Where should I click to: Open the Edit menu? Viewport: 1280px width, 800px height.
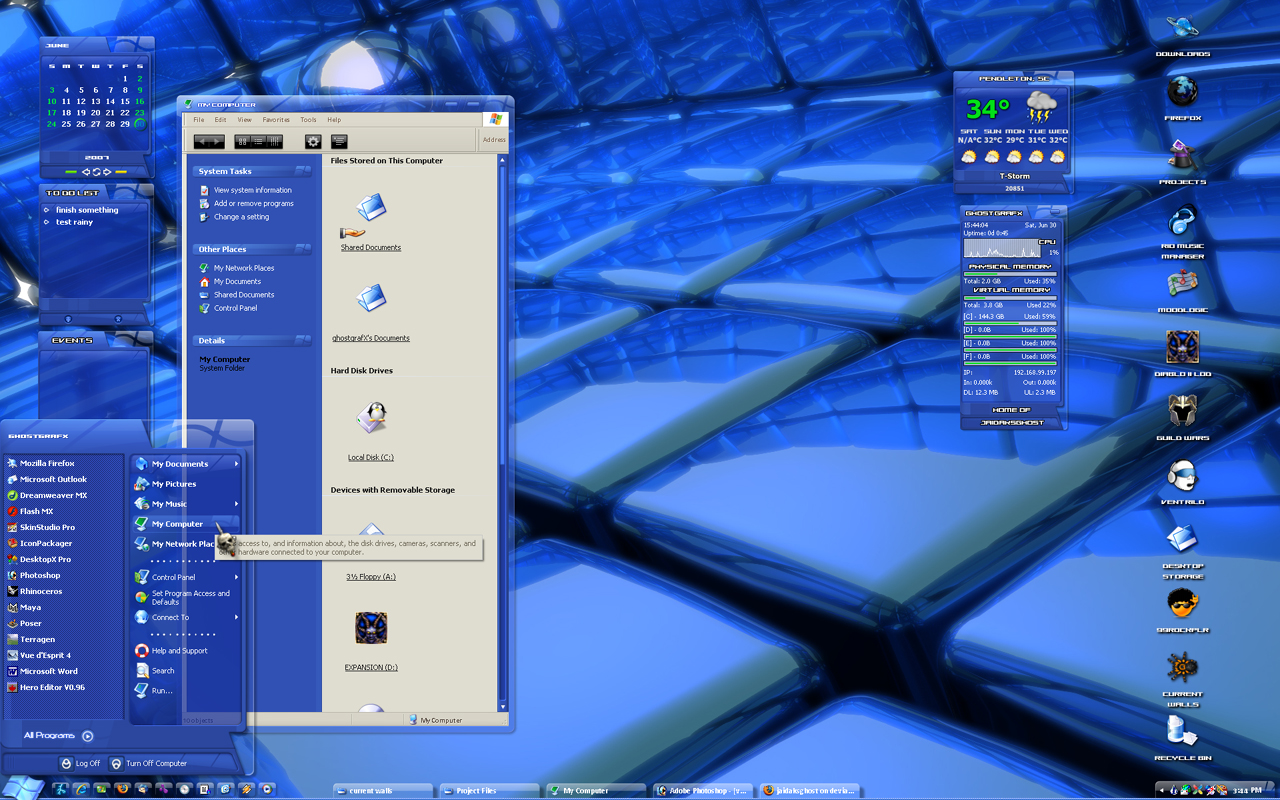pyautogui.click(x=221, y=120)
